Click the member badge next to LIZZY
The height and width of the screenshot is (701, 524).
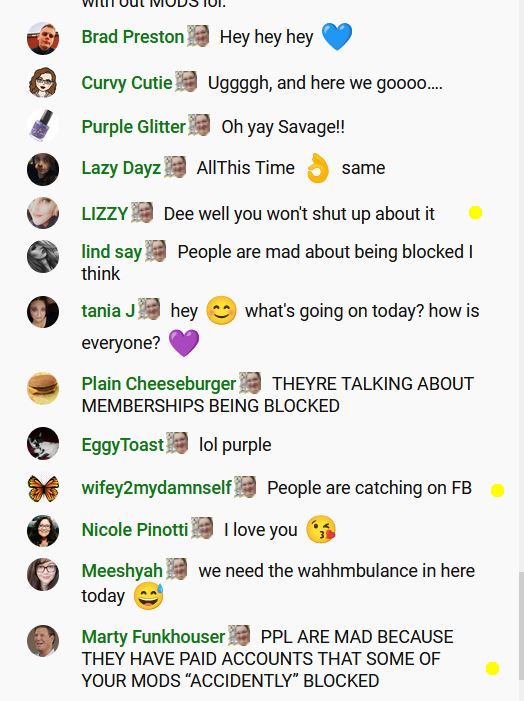pyautogui.click(x=142, y=212)
